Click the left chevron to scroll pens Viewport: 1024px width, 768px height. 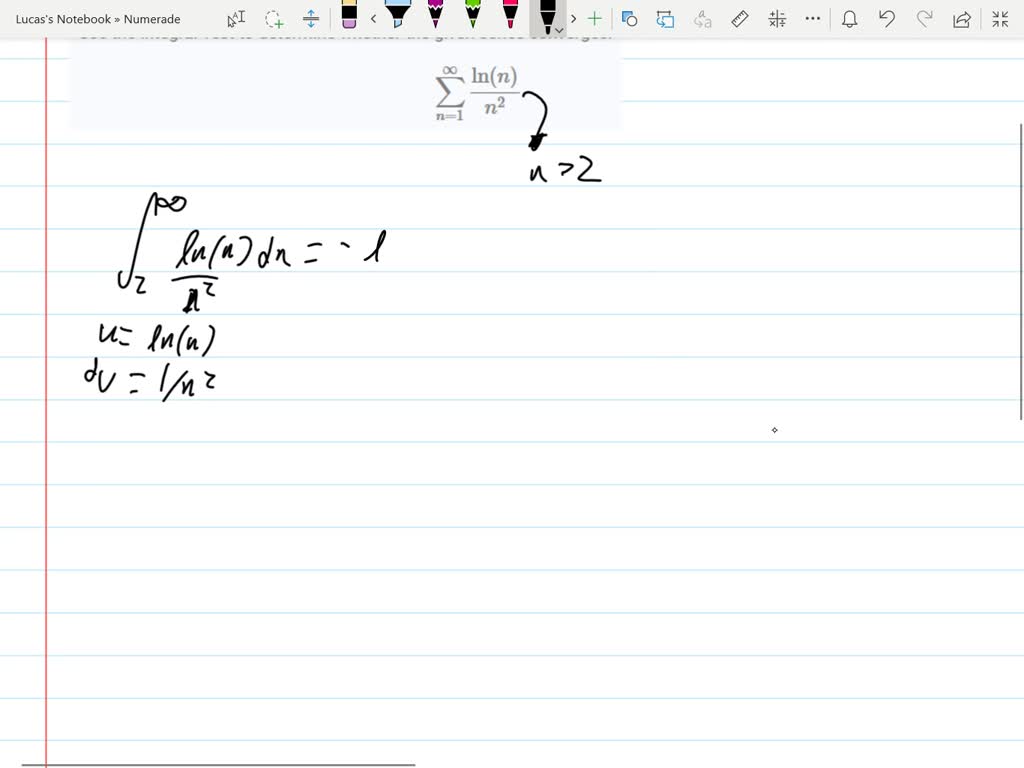[x=374, y=18]
